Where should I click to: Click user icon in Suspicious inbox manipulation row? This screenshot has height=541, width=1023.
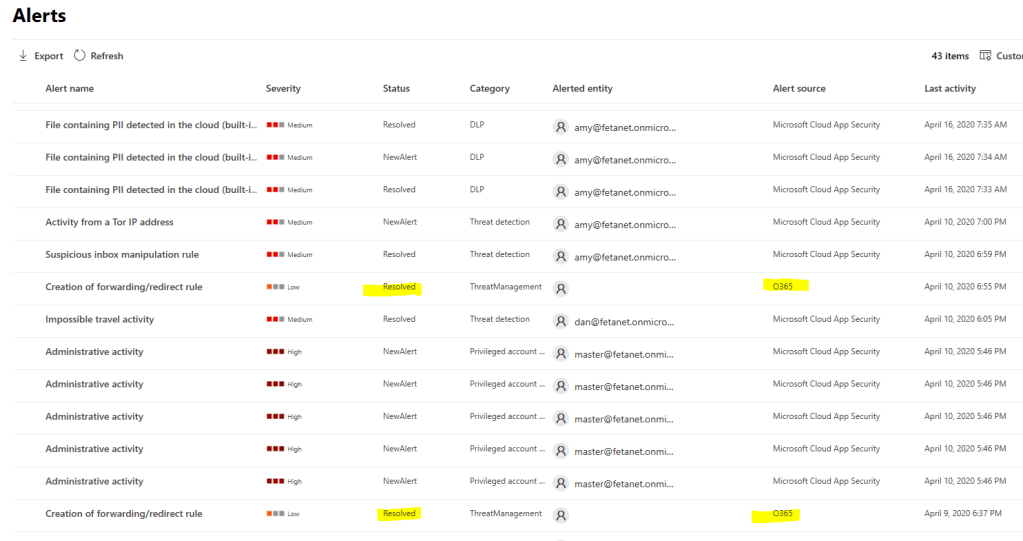click(561, 255)
